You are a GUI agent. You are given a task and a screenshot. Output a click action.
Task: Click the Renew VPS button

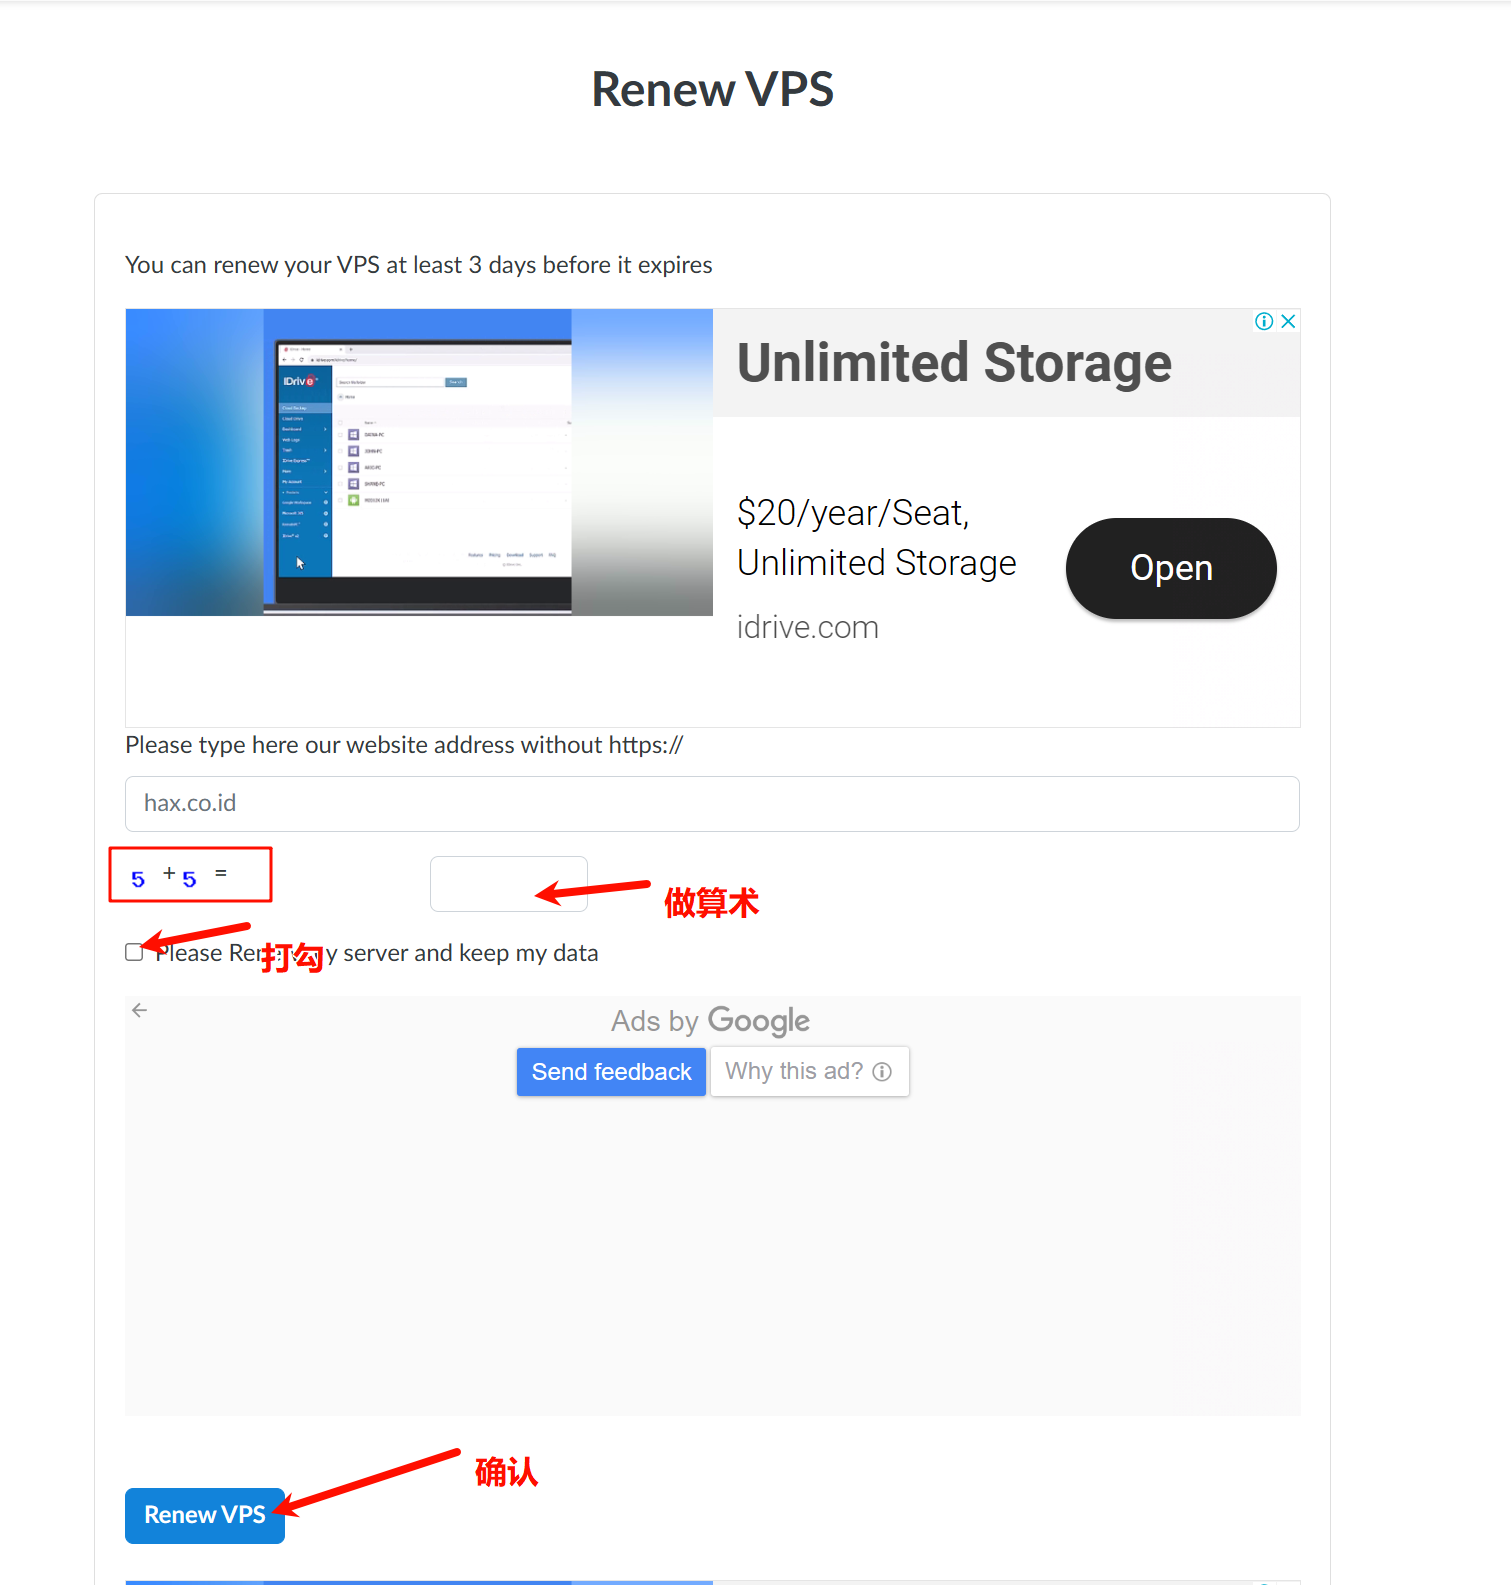pos(205,1515)
